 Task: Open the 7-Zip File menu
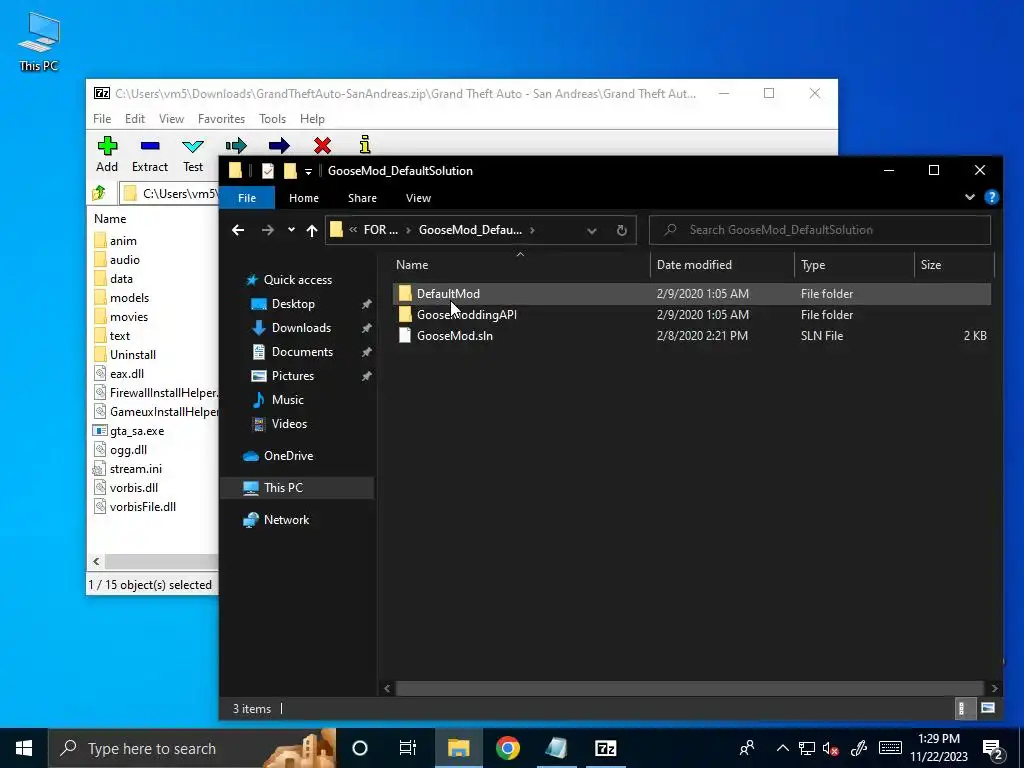tap(102, 119)
